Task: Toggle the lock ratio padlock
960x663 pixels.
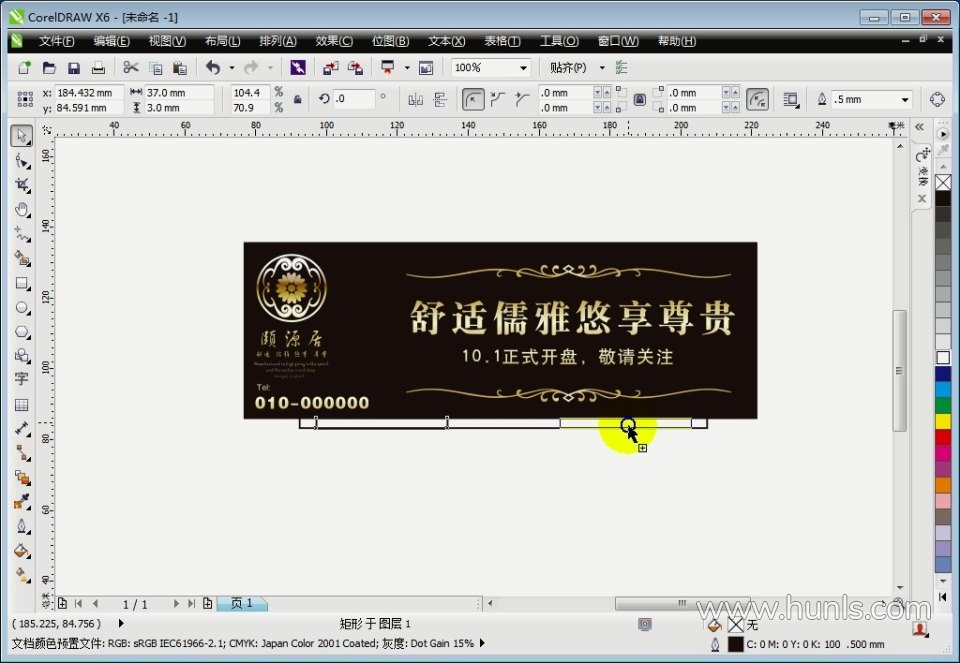Action: (x=296, y=100)
